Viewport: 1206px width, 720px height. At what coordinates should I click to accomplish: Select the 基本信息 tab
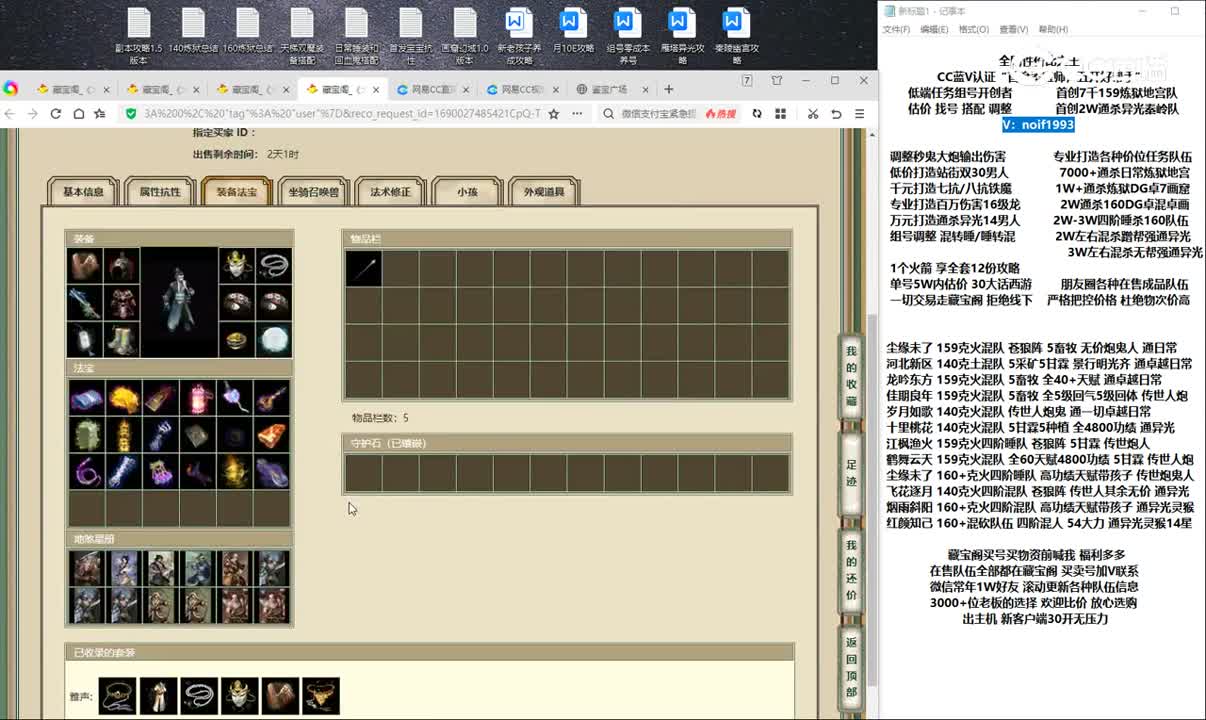[83, 192]
